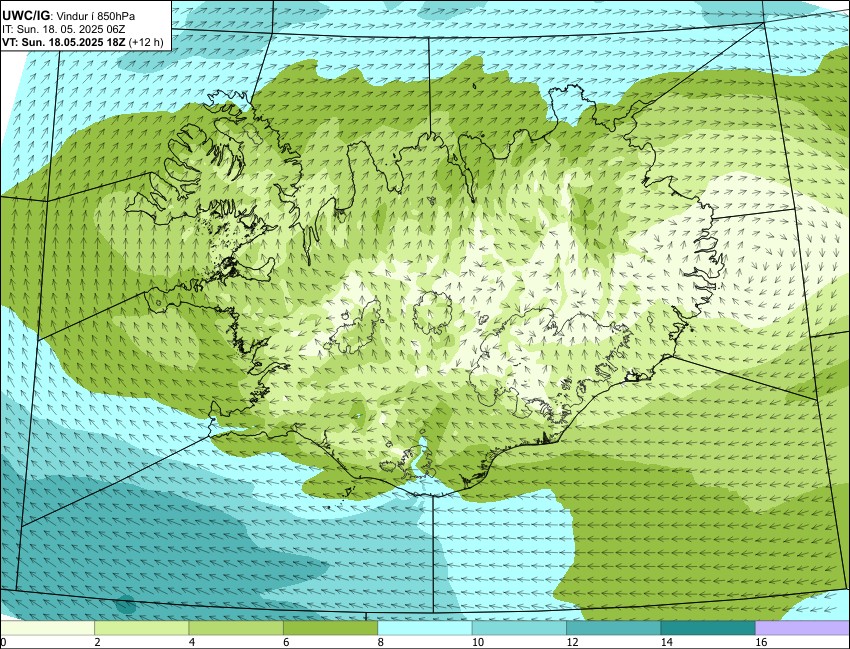This screenshot has height=649, width=850.
Task: Click the 'IT: Sun. 18. 05. 2025 06Z' line
Action: pyautogui.click(x=64, y=29)
